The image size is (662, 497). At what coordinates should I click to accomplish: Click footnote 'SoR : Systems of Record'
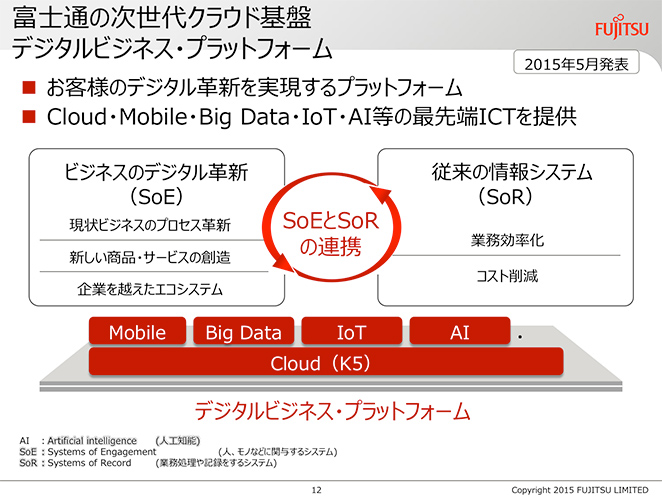(75, 462)
